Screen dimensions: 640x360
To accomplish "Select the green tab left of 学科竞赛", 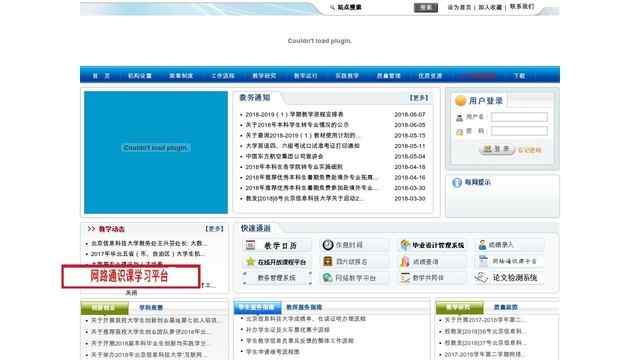I will tap(104, 308).
